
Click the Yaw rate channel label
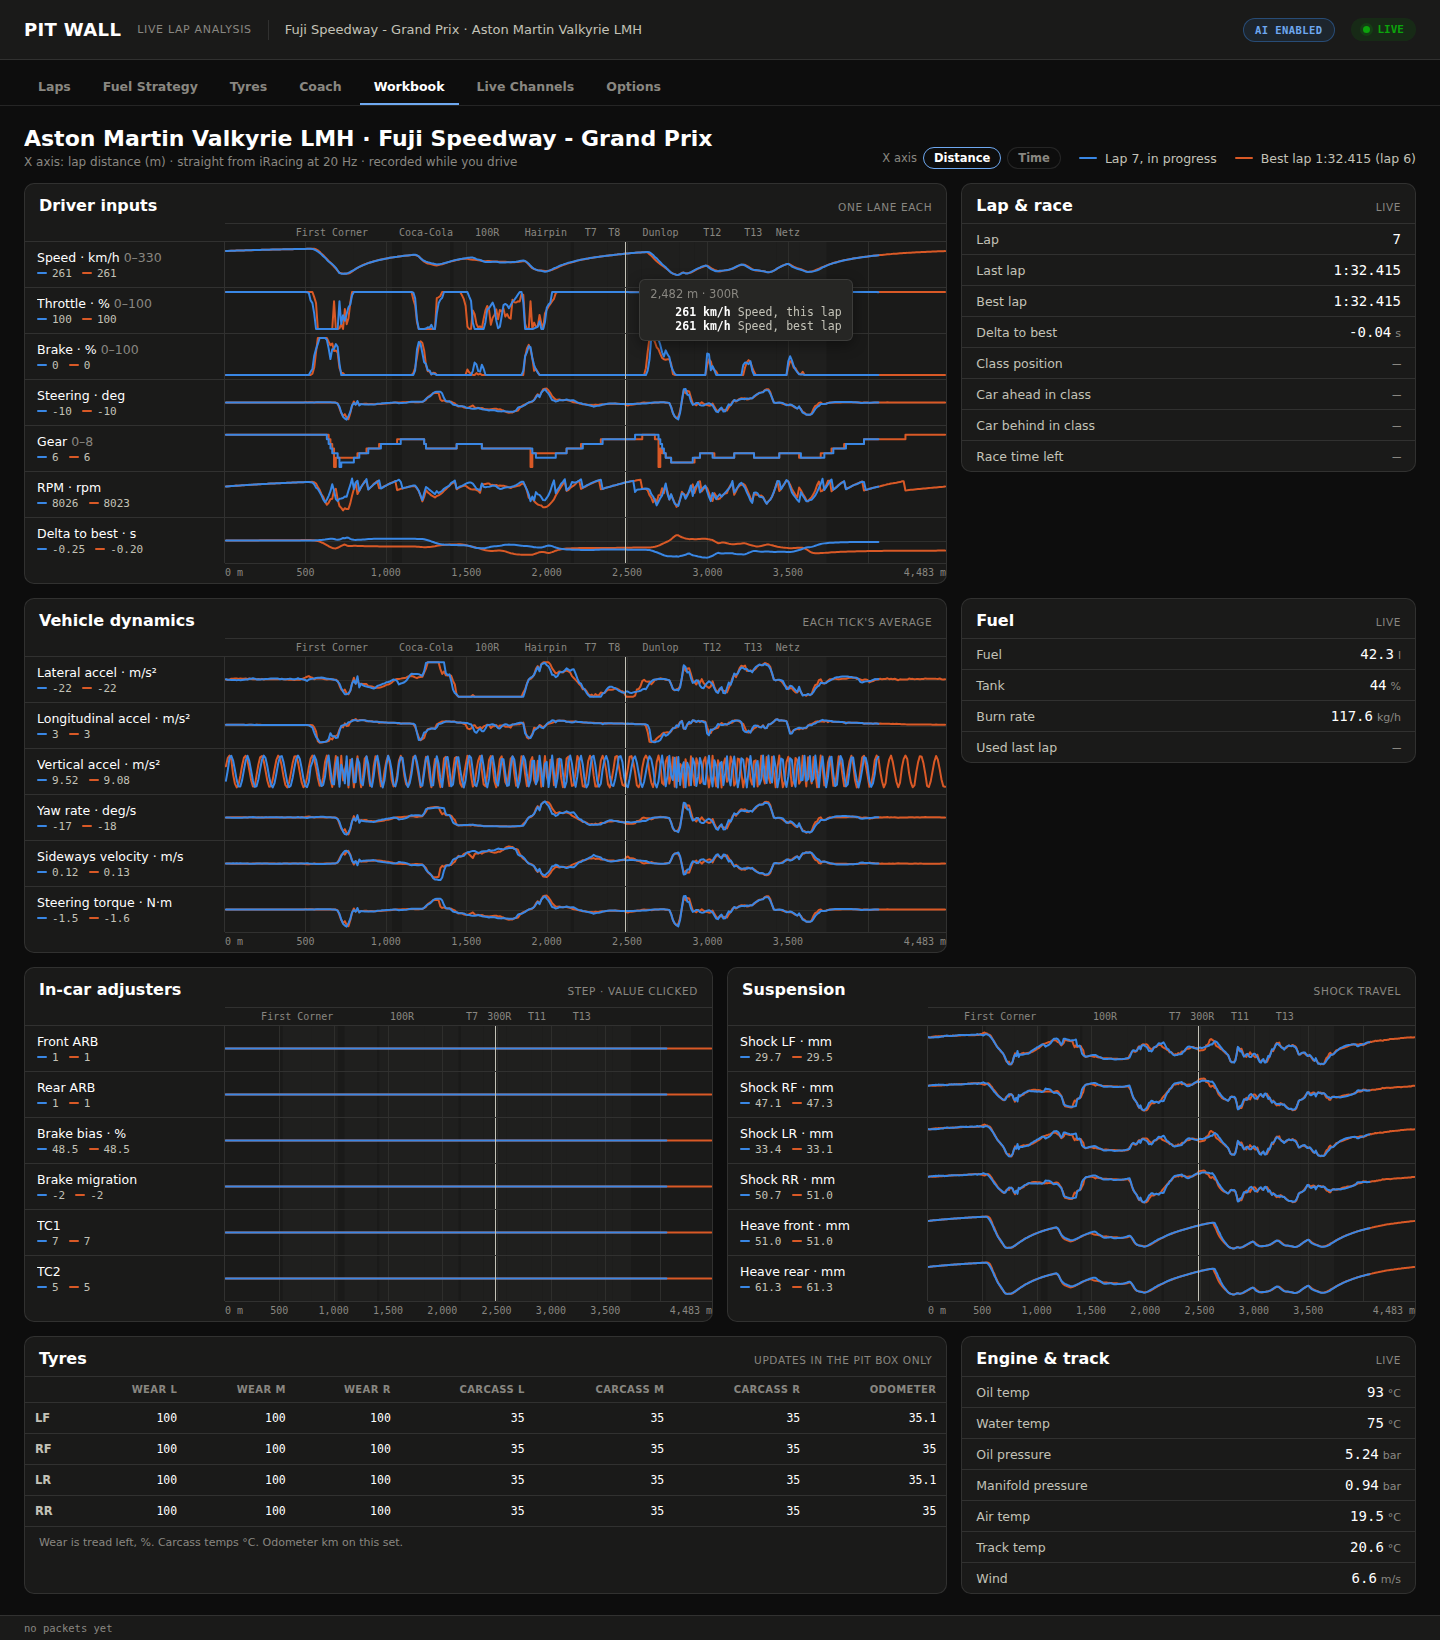click(x=86, y=811)
